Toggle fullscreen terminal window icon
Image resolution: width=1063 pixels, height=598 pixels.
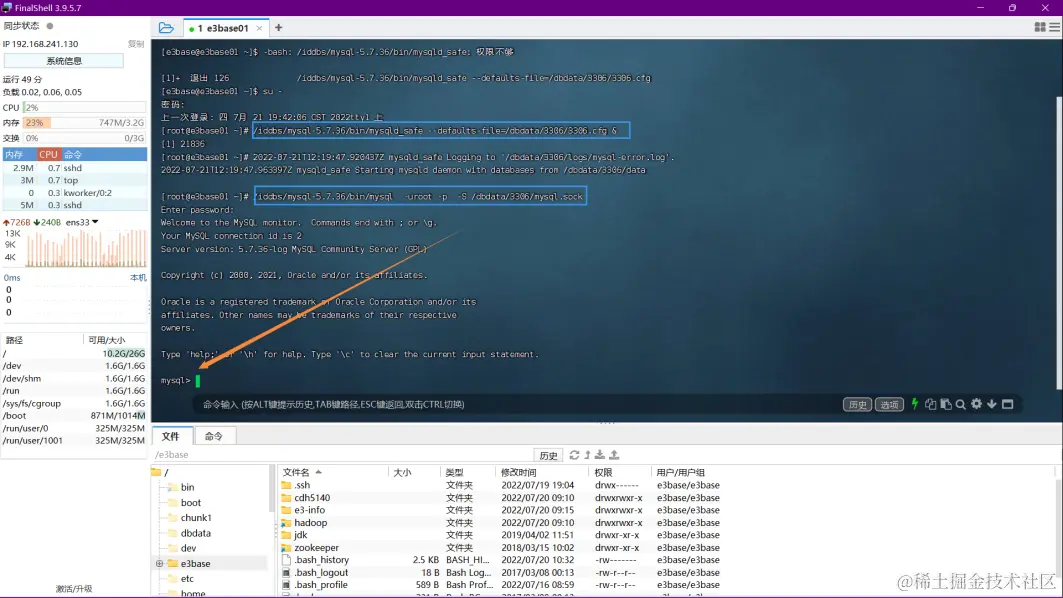tap(1007, 404)
